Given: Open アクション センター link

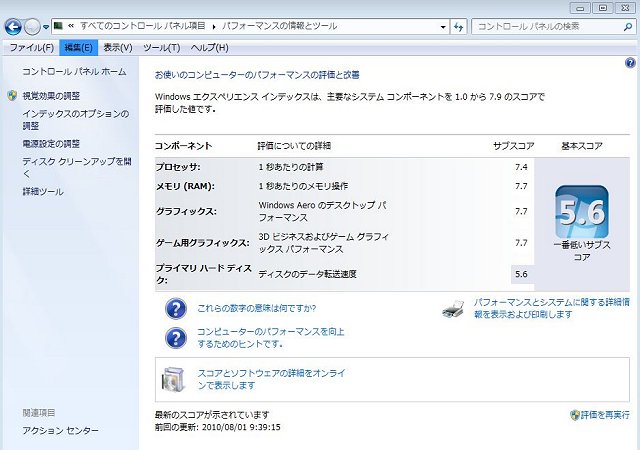Looking at the screenshot, I should (60, 430).
